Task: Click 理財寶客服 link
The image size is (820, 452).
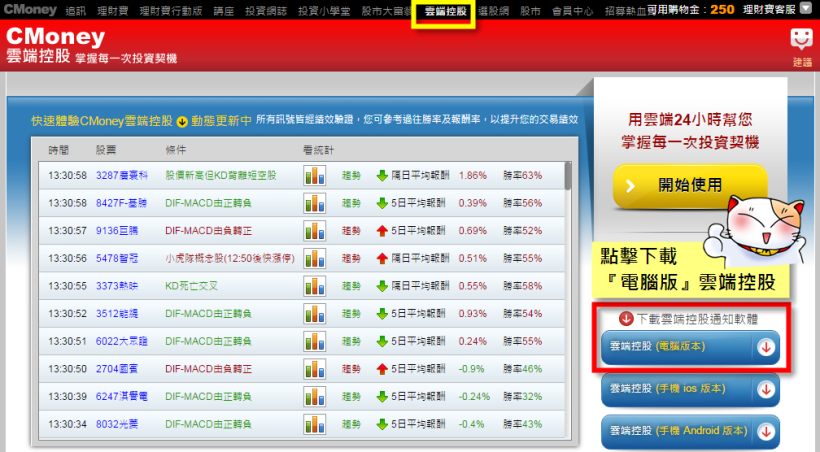Action: [x=769, y=9]
